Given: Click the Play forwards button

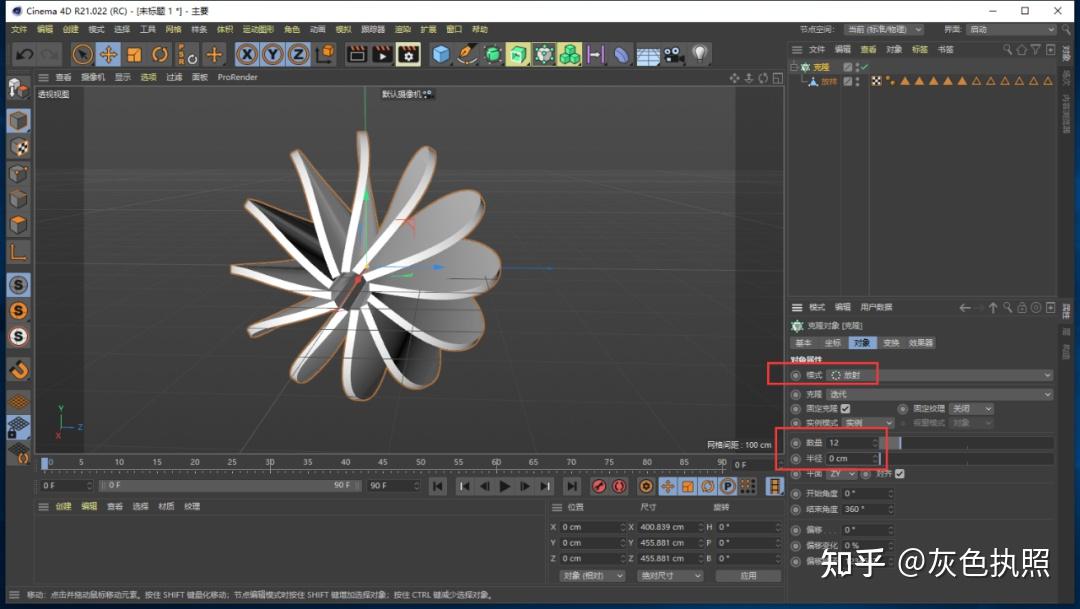Looking at the screenshot, I should [505, 486].
